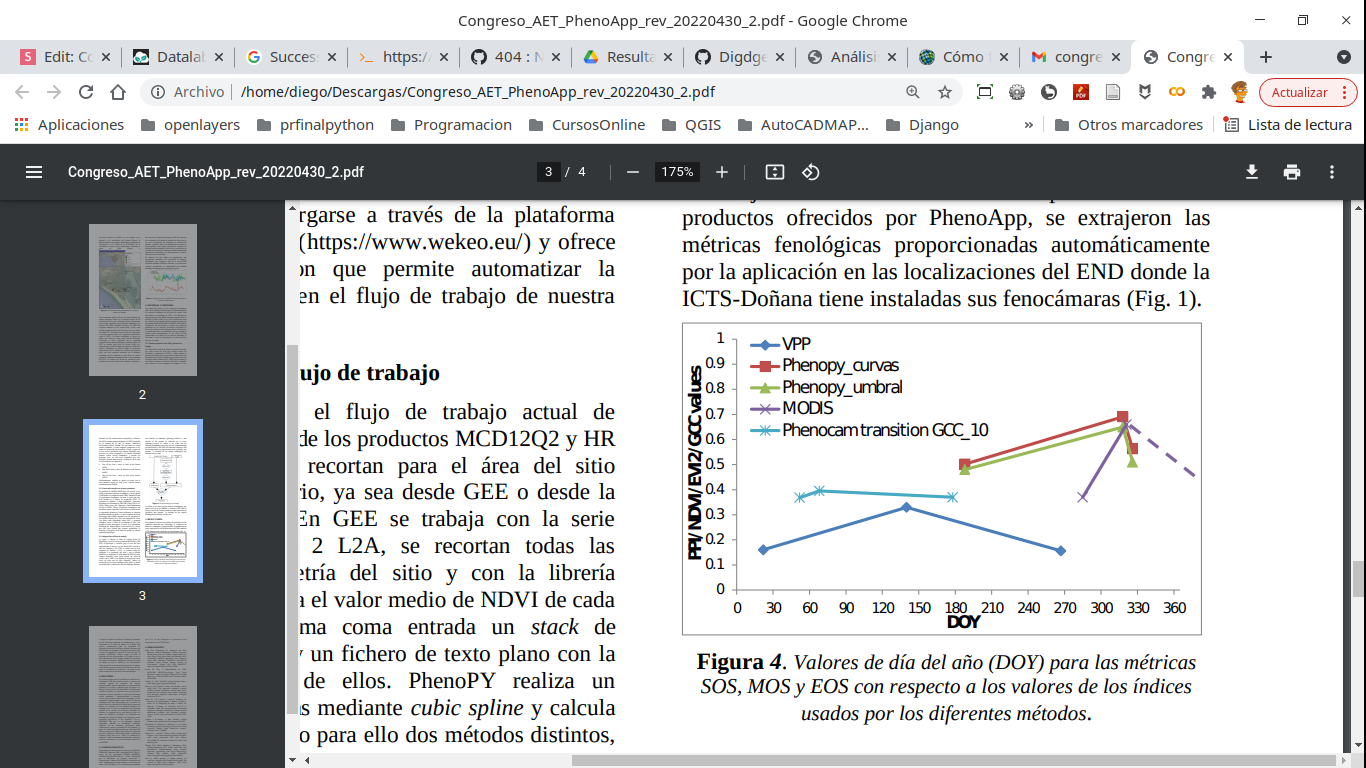
Task: Download the PDF file
Action: click(x=1251, y=172)
